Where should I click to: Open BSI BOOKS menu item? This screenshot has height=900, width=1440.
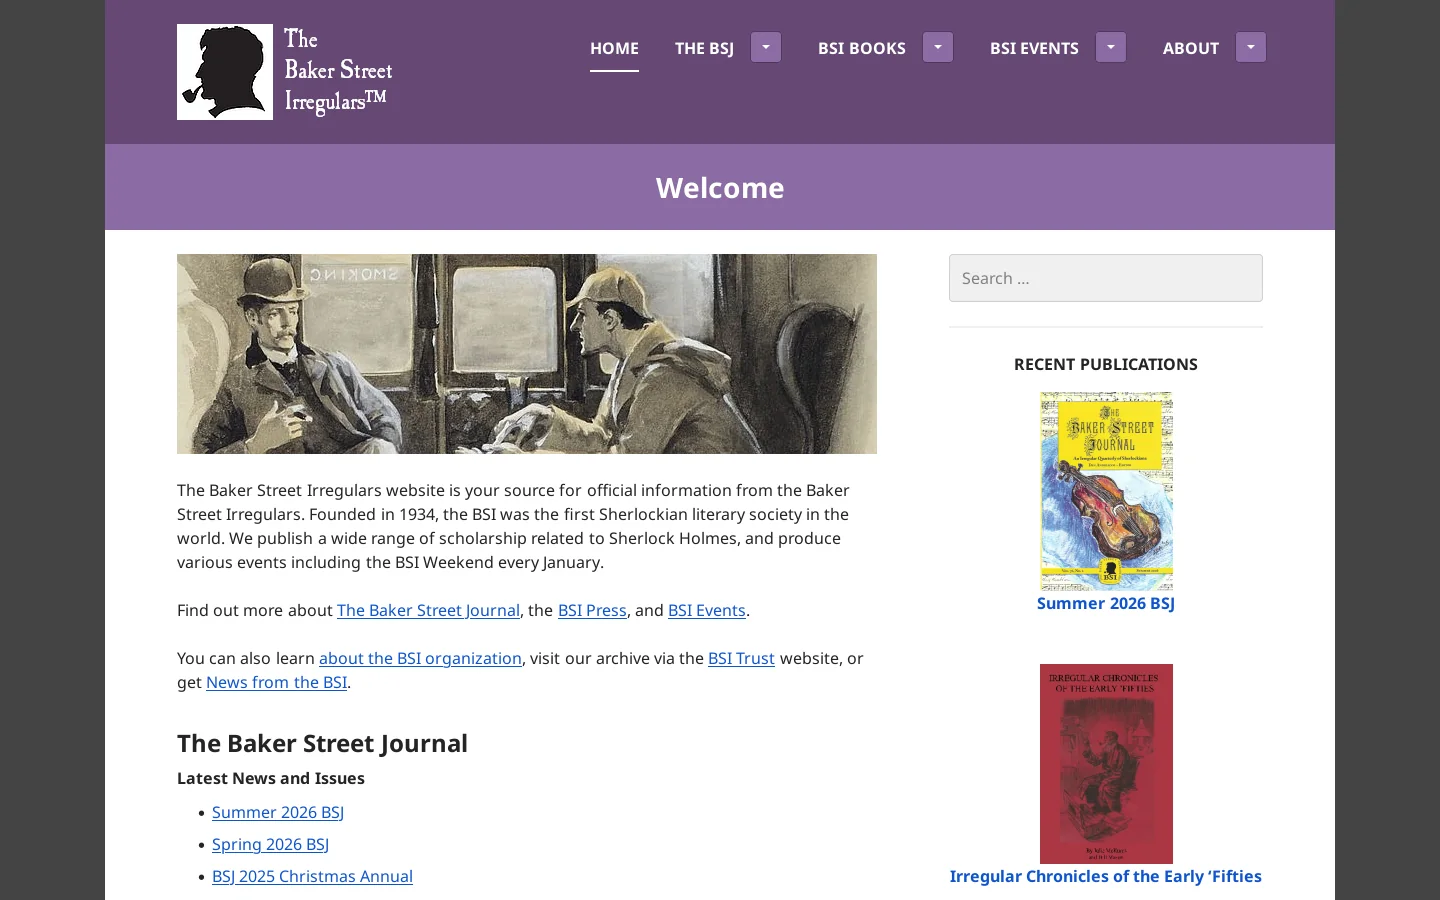[x=862, y=48]
